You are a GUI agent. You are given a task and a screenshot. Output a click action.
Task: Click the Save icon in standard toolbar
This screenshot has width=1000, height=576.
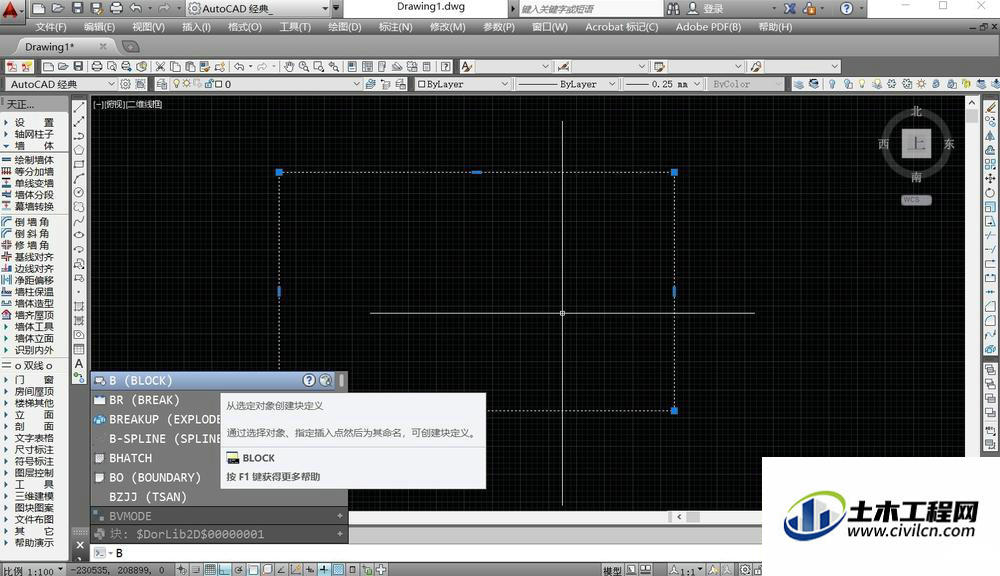pos(78,66)
